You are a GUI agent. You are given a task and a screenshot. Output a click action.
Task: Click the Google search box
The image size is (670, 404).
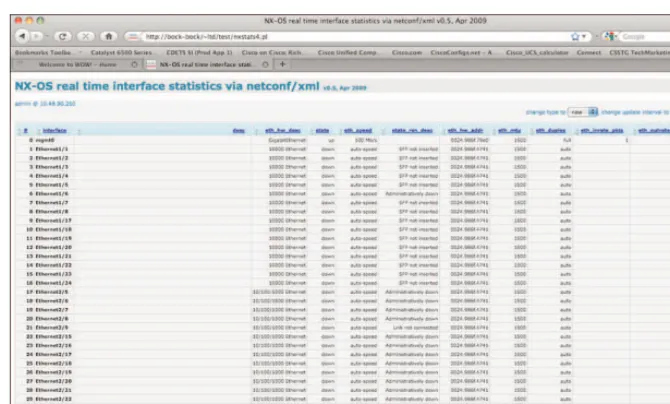click(645, 37)
